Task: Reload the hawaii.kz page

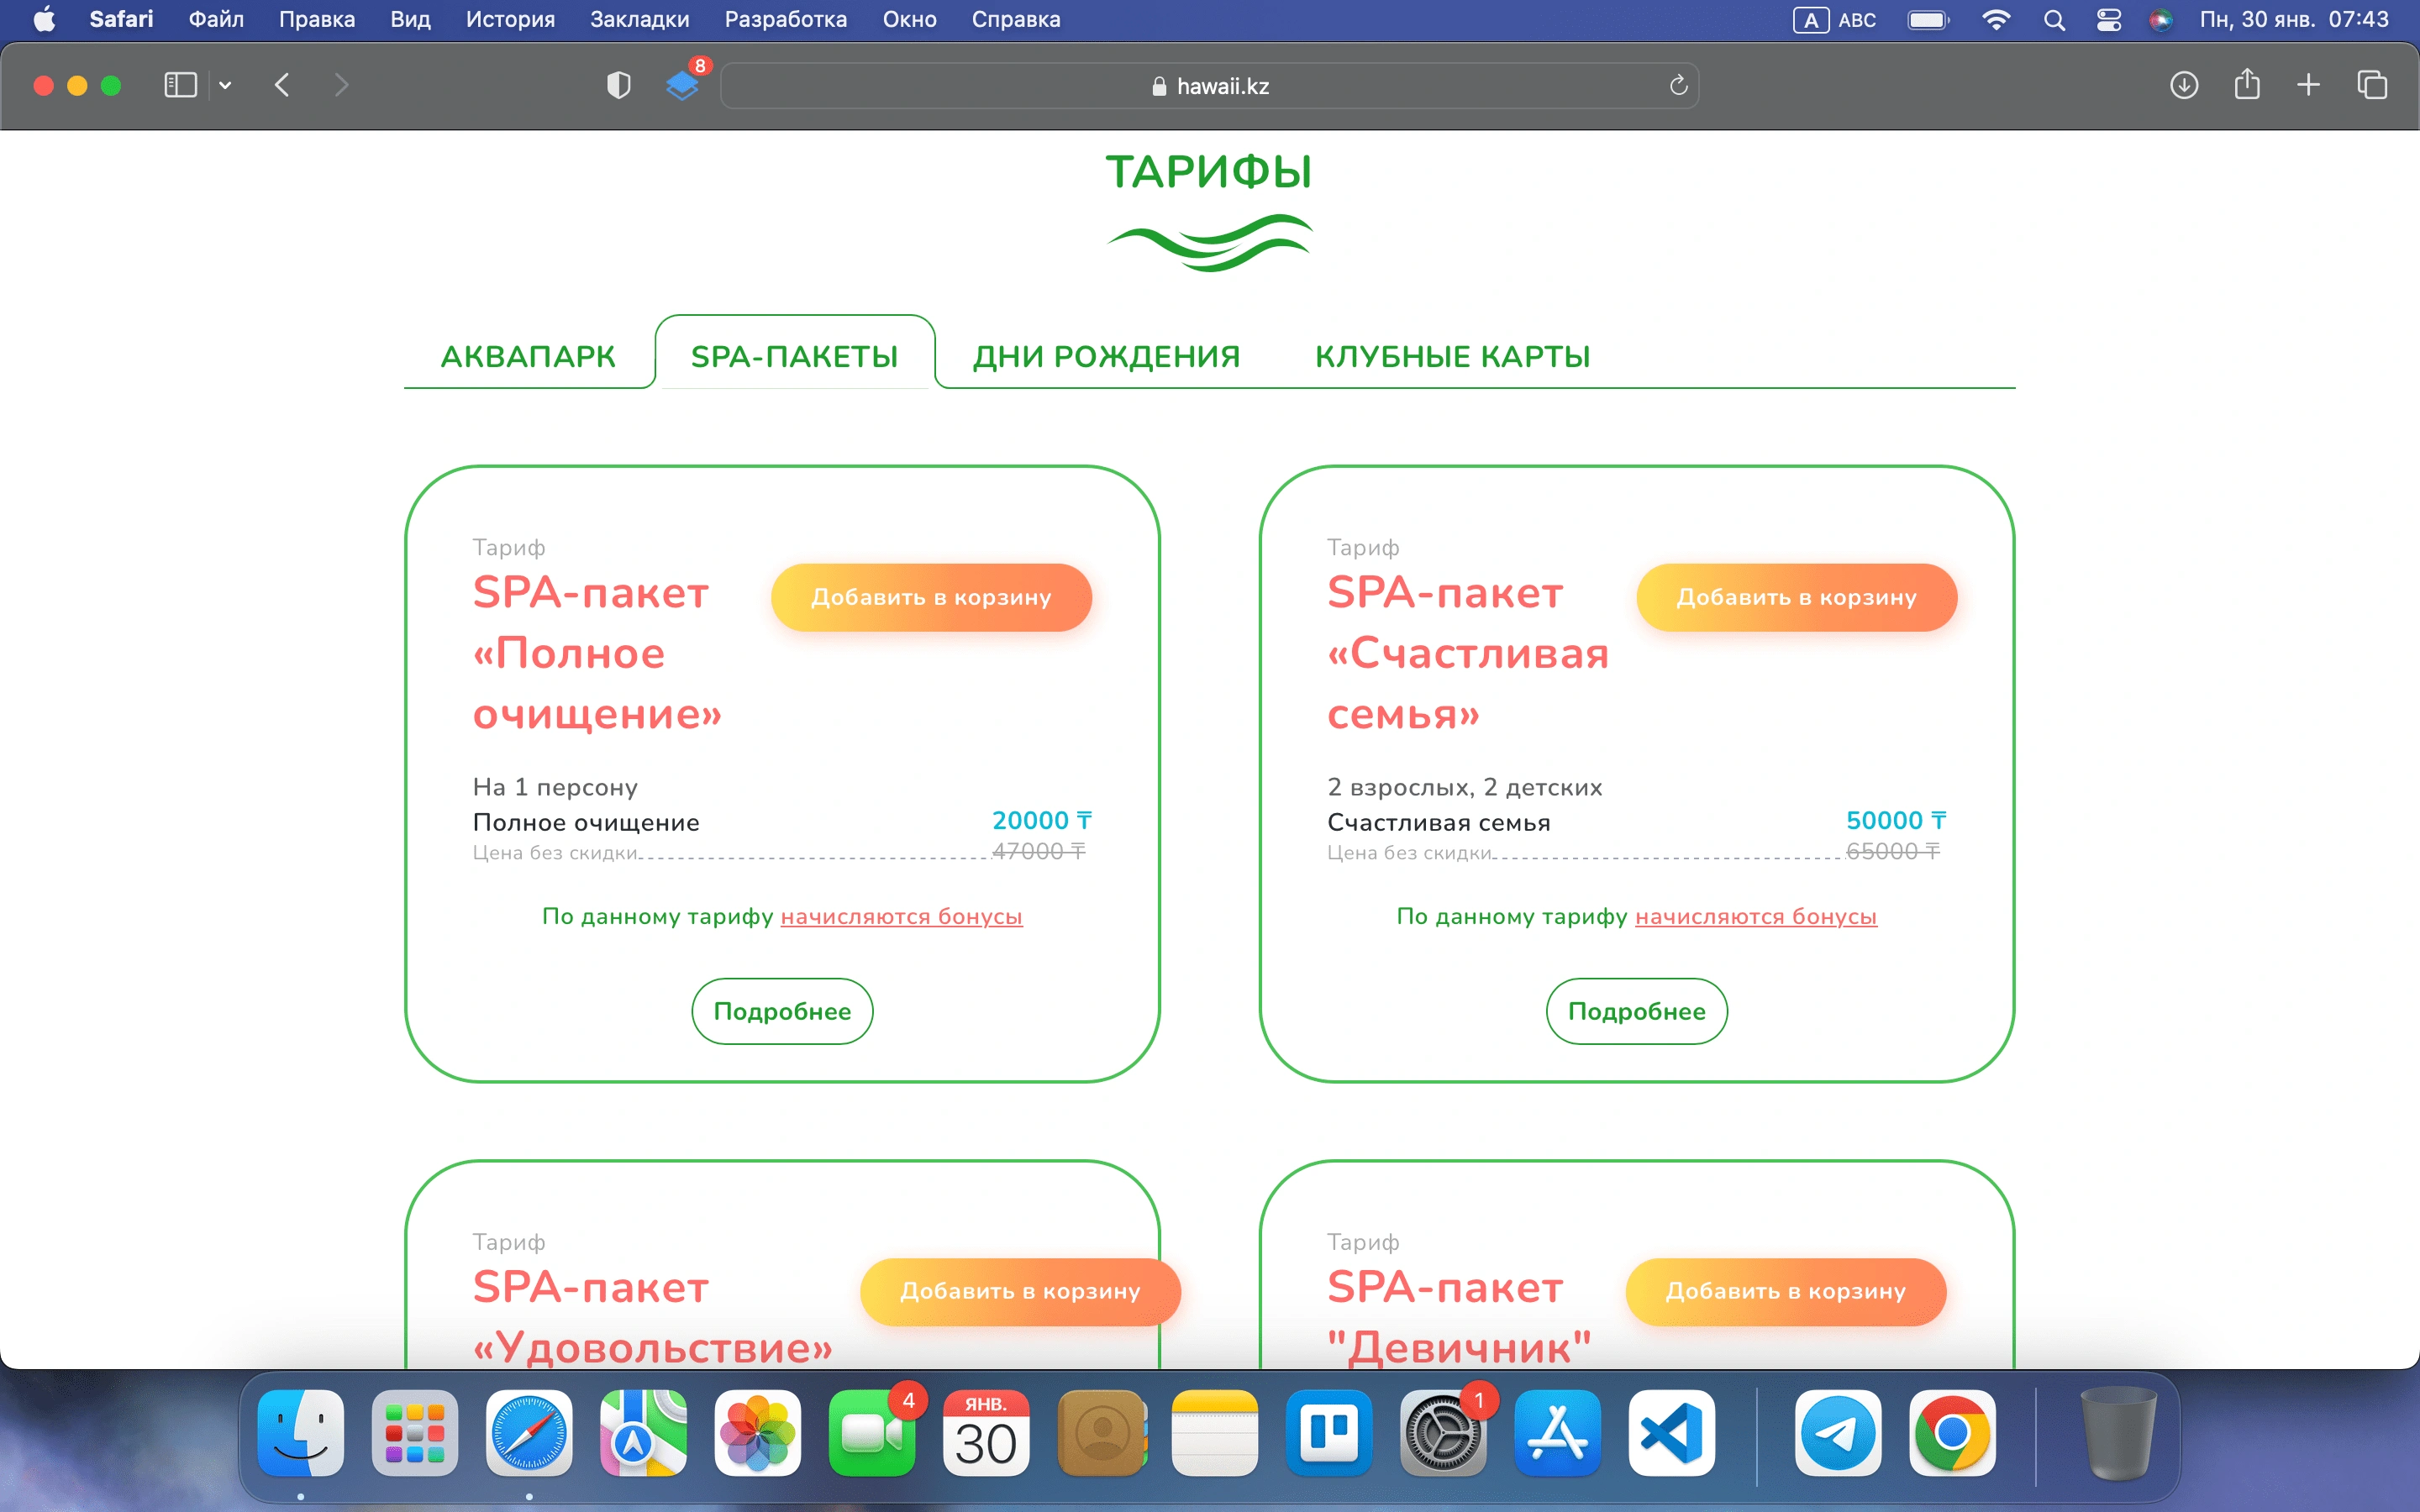Action: [x=1678, y=86]
